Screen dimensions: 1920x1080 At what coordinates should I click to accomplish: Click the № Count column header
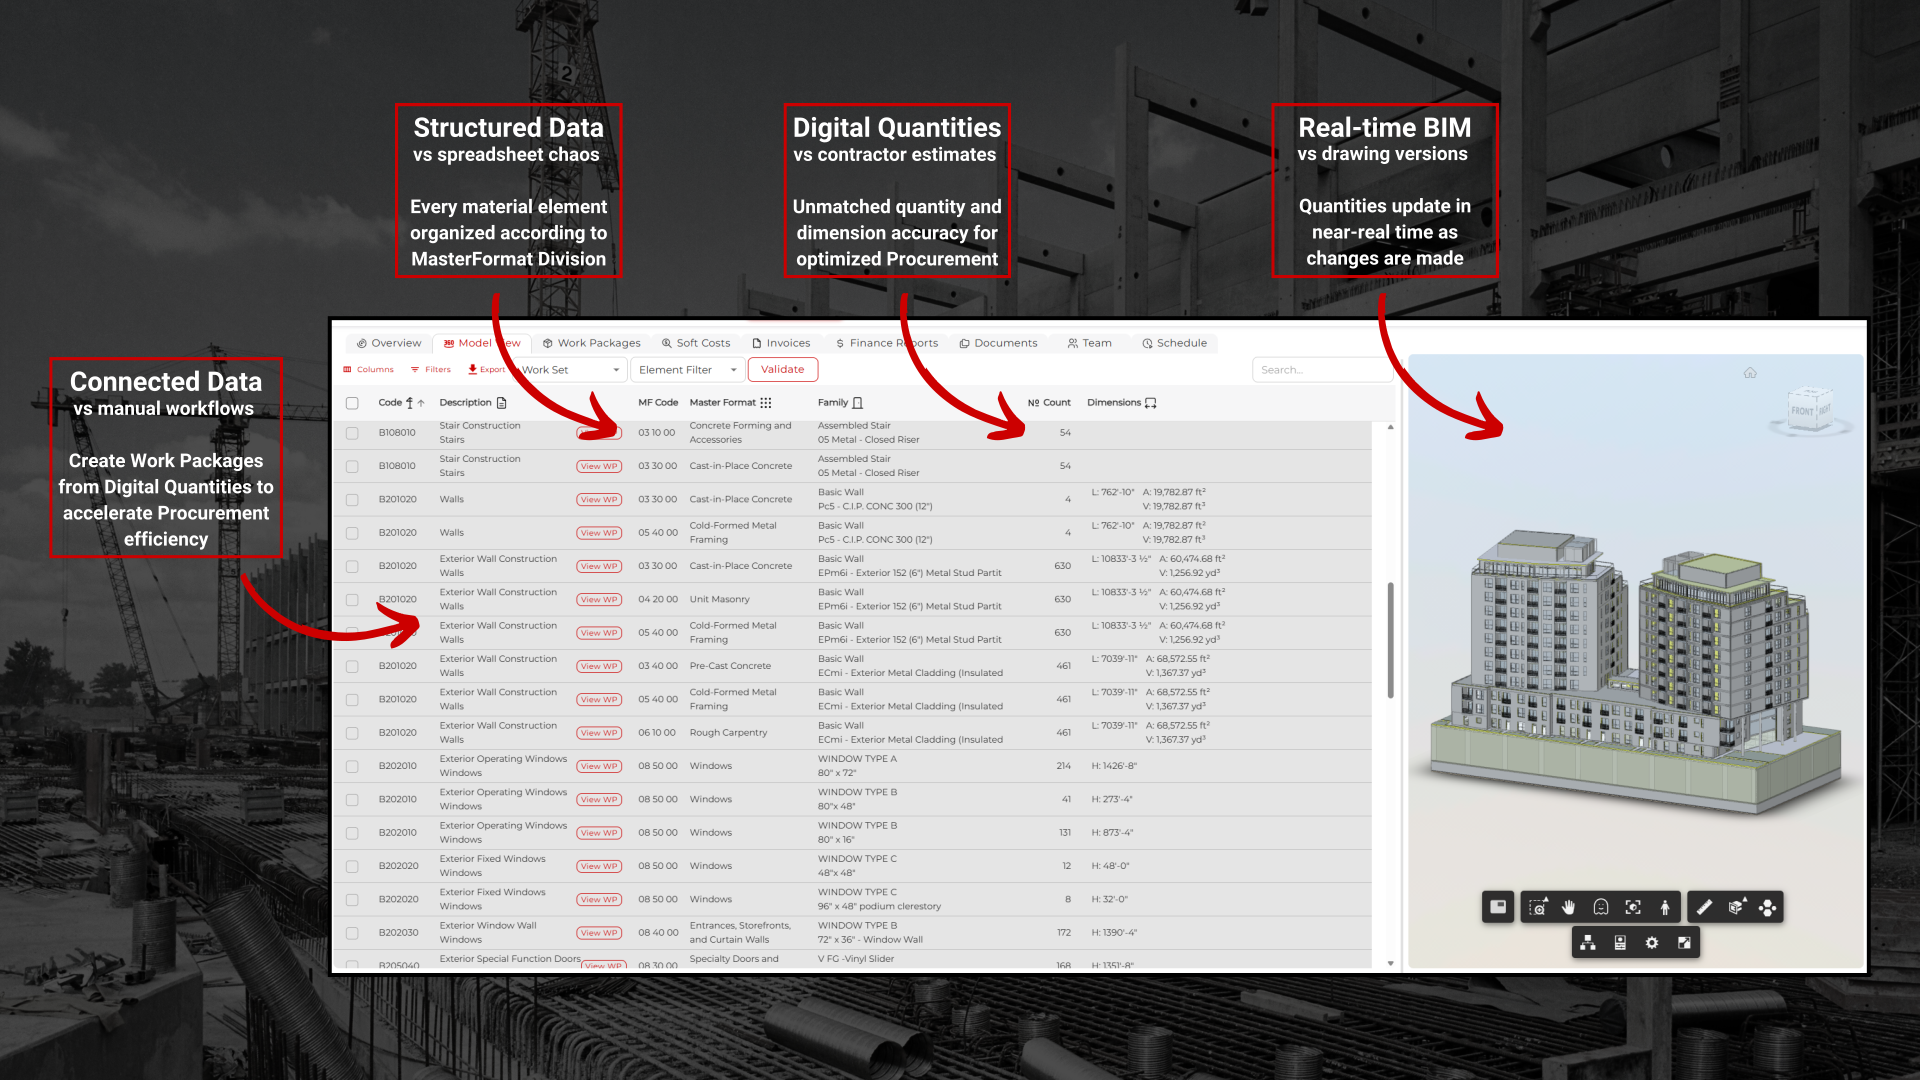pos(1049,403)
